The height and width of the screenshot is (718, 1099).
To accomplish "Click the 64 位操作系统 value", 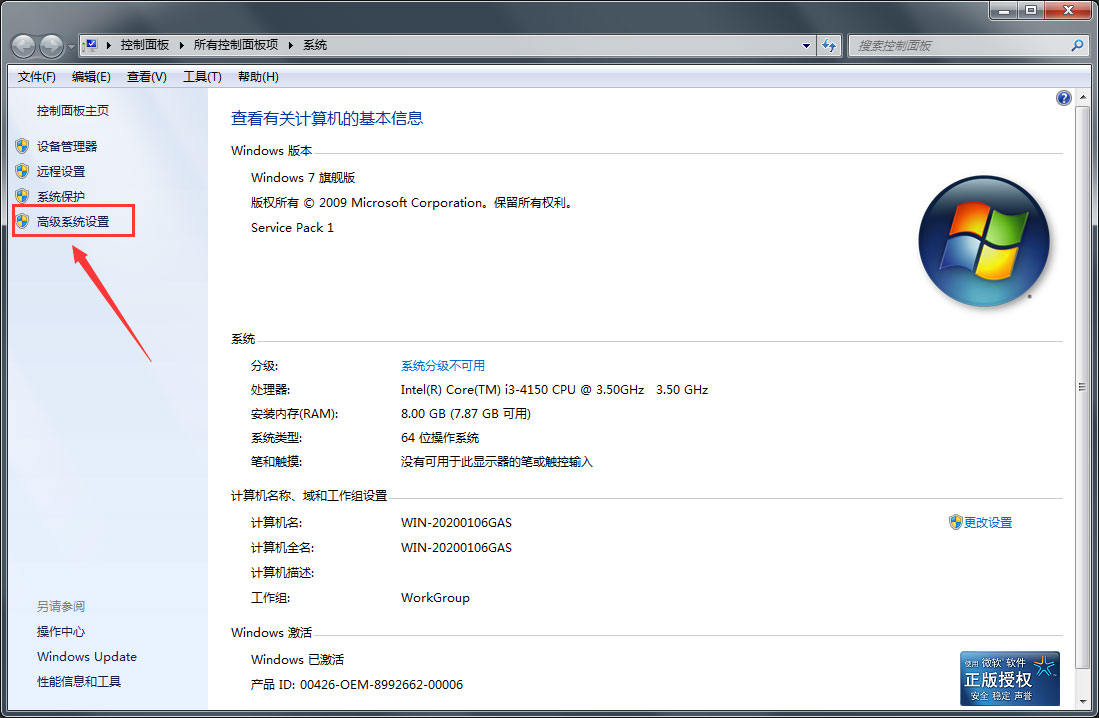I will (440, 438).
